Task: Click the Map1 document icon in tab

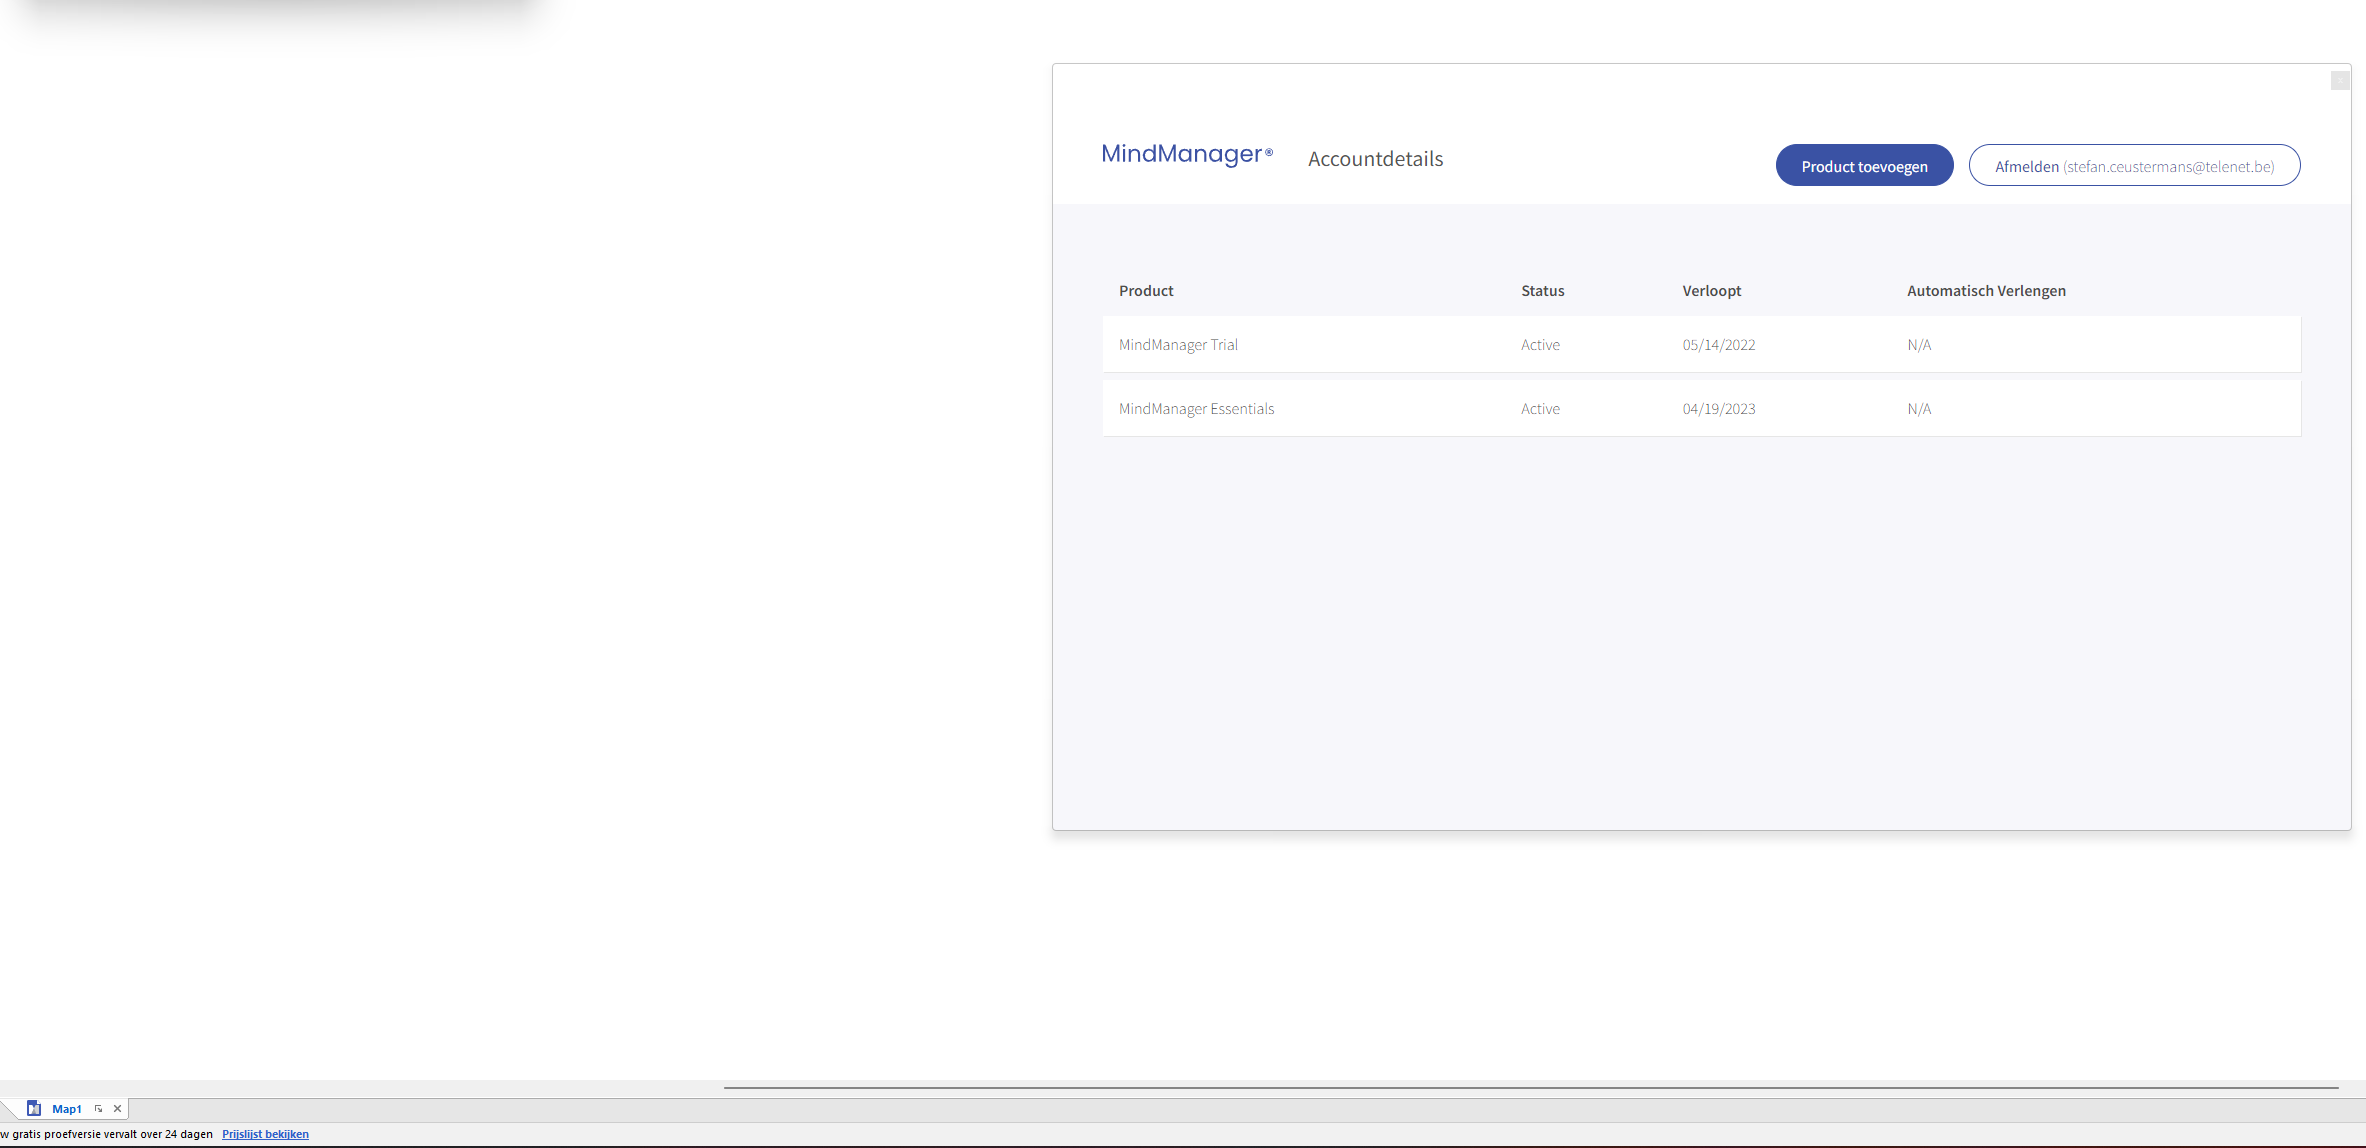Action: point(34,1108)
